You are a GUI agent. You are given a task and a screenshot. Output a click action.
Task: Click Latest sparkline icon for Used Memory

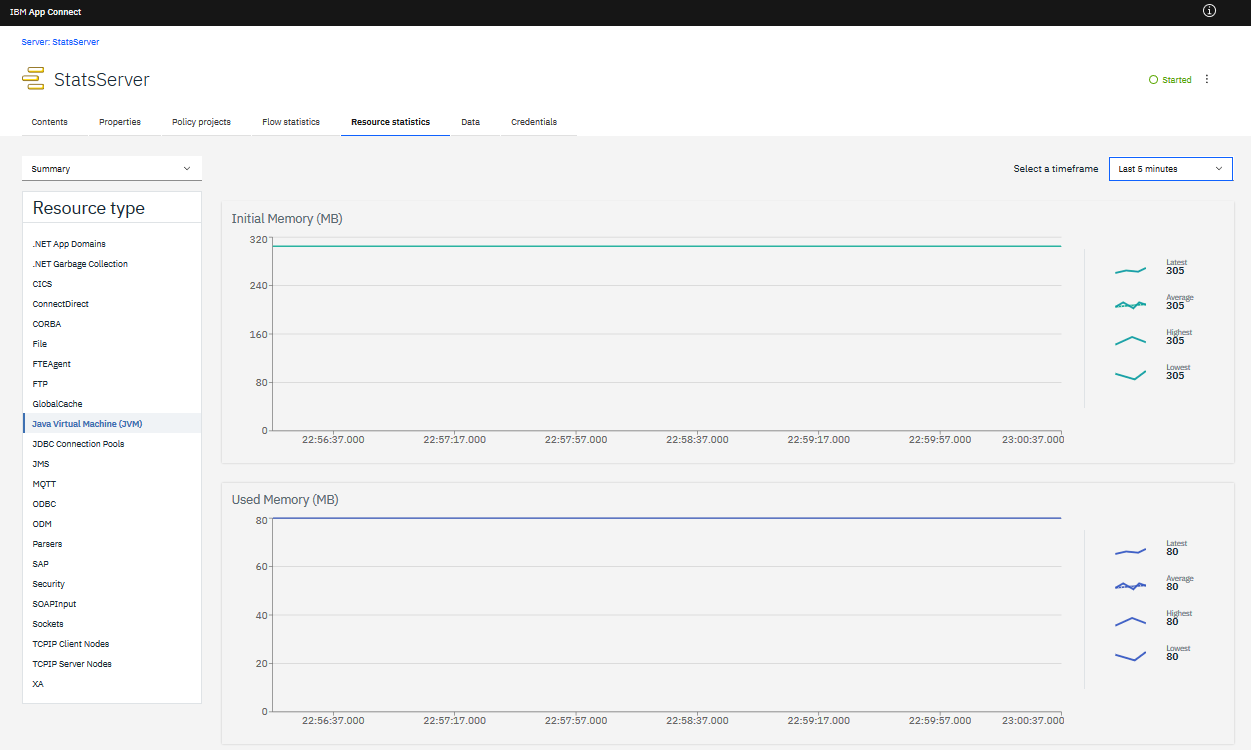pyautogui.click(x=1131, y=551)
